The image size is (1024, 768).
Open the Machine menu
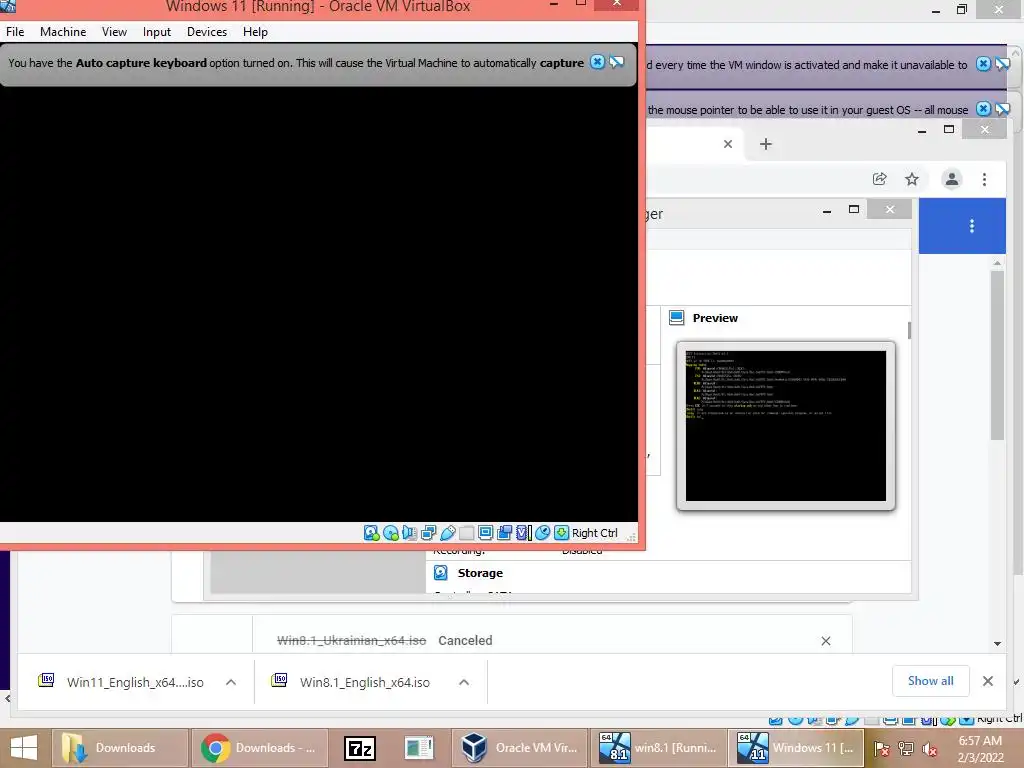click(63, 32)
